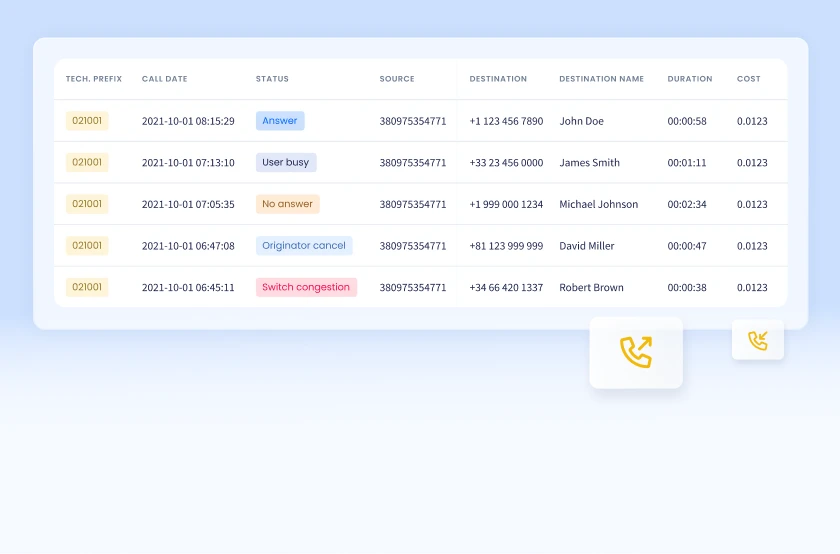Select the Switch congestion status tag
840x554 pixels.
pyautogui.click(x=306, y=287)
